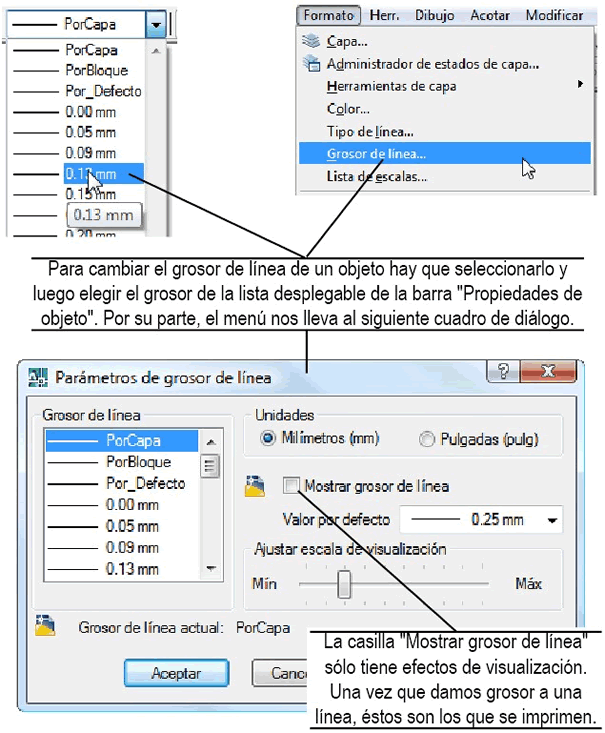
Task: Select PorCapa in the dialog's Grosor list
Action: click(122, 440)
